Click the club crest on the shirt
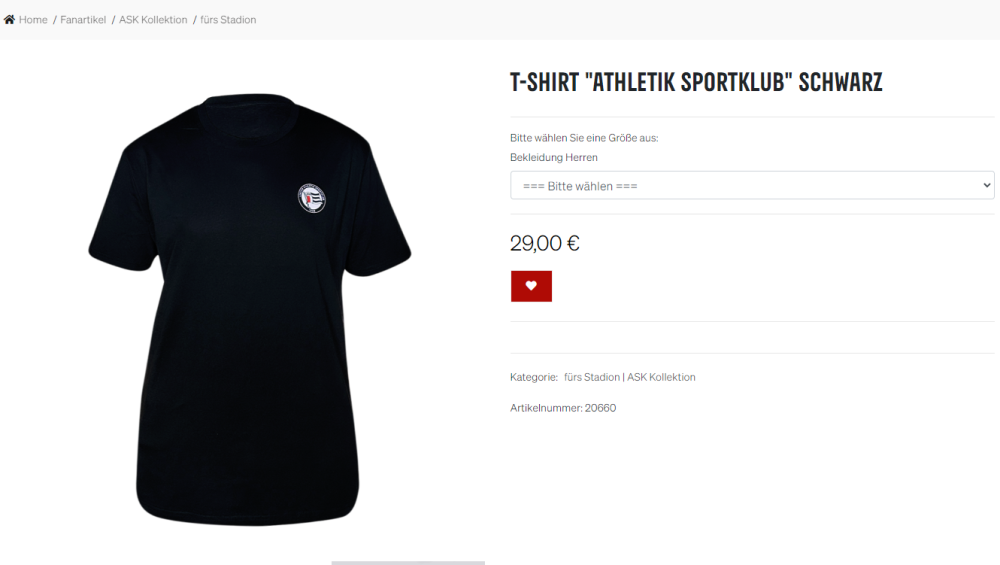This screenshot has width=1000, height=565. [312, 198]
